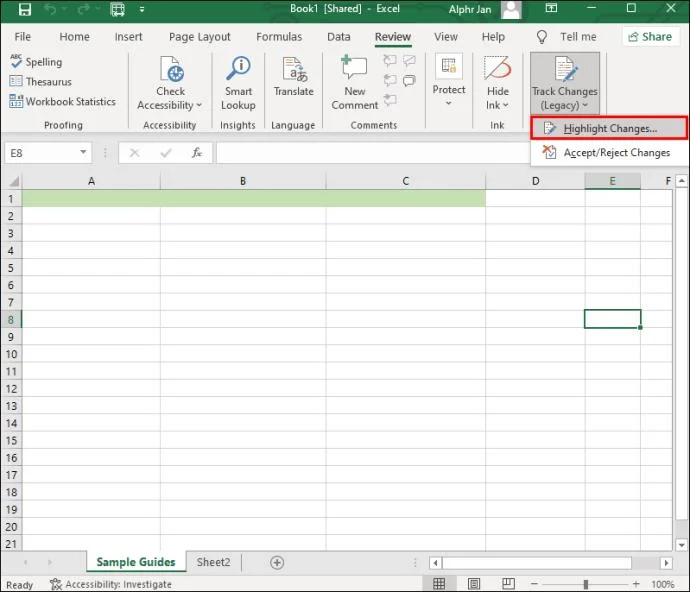Switch to the Page Layout tab
This screenshot has width=690, height=592.
199,37
